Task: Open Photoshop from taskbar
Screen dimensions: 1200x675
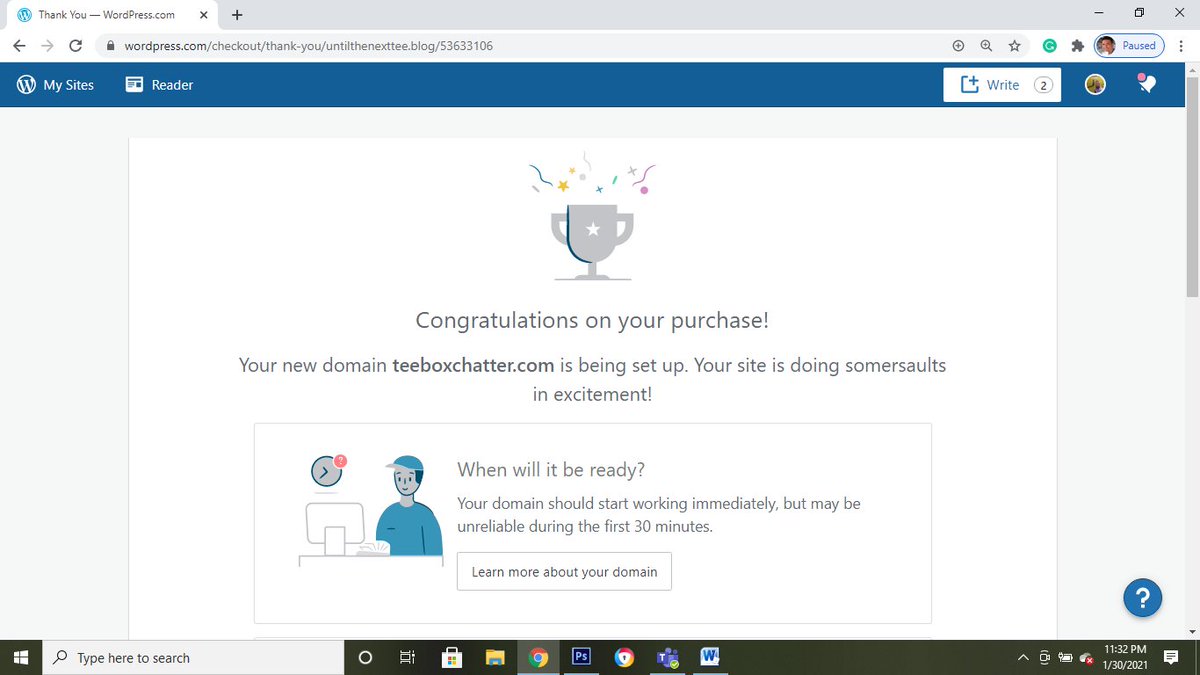Action: (x=581, y=657)
